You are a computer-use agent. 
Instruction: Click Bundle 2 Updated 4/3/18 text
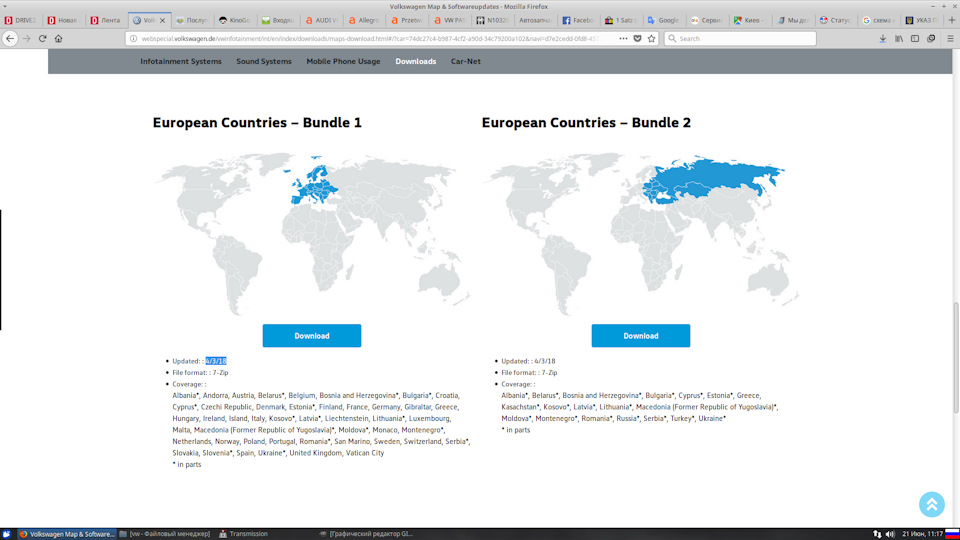pos(528,361)
